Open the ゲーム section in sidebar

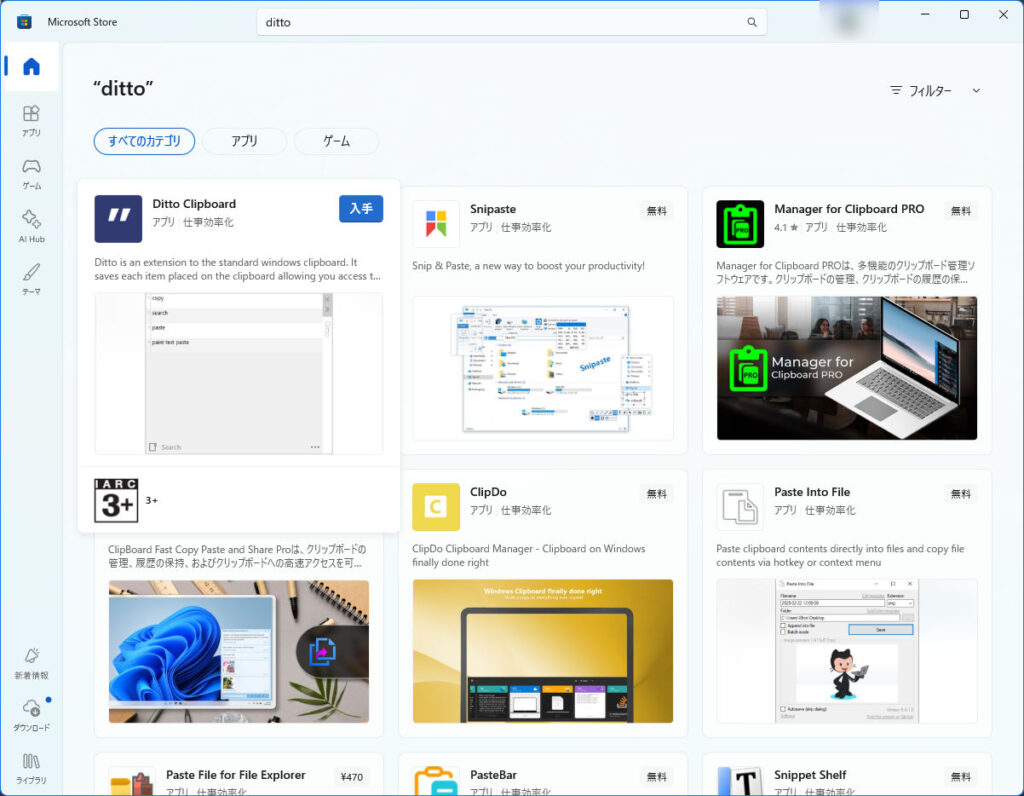[31, 174]
